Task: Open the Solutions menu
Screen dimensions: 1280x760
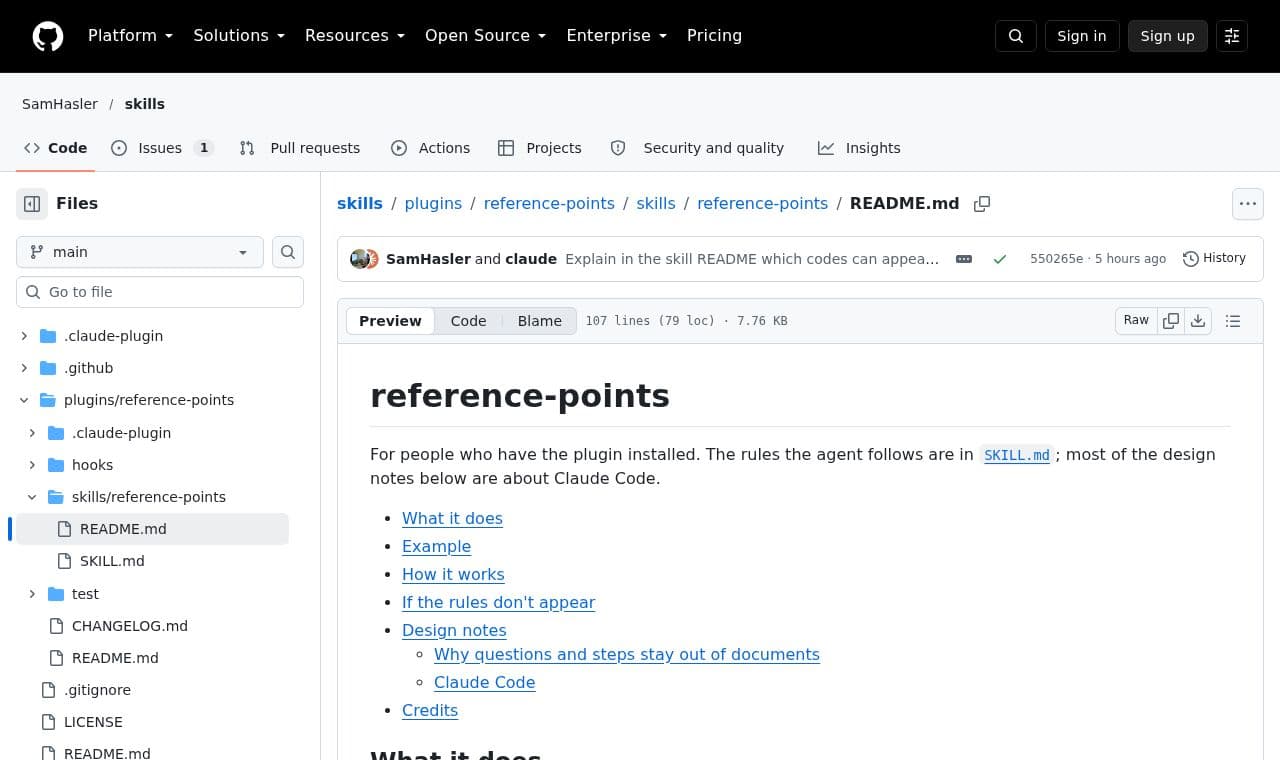Action: point(239,36)
